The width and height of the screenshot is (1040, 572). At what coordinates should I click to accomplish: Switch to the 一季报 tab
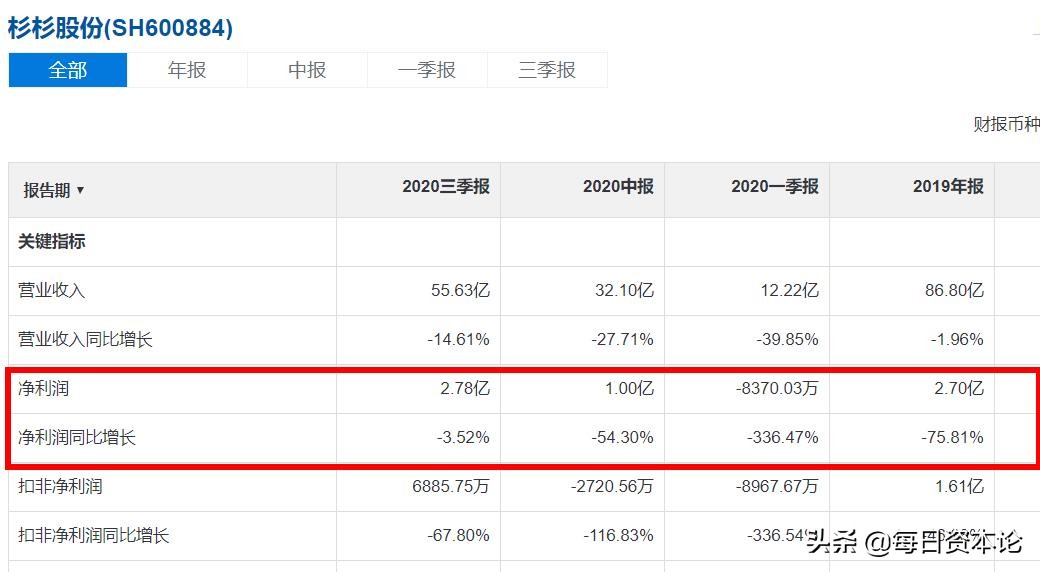click(427, 70)
